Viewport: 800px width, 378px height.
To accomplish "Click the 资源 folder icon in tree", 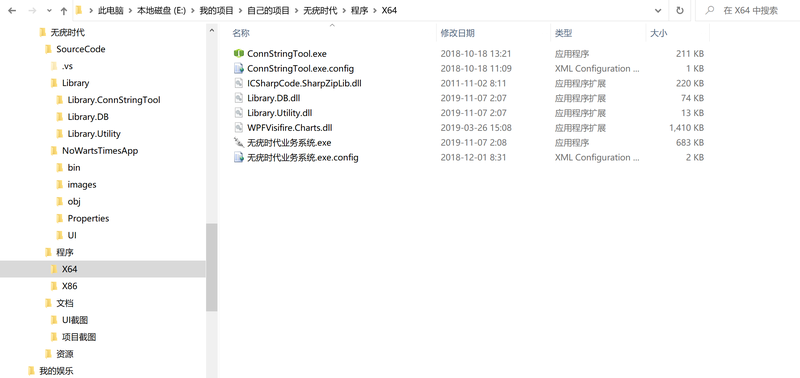I will point(48,354).
